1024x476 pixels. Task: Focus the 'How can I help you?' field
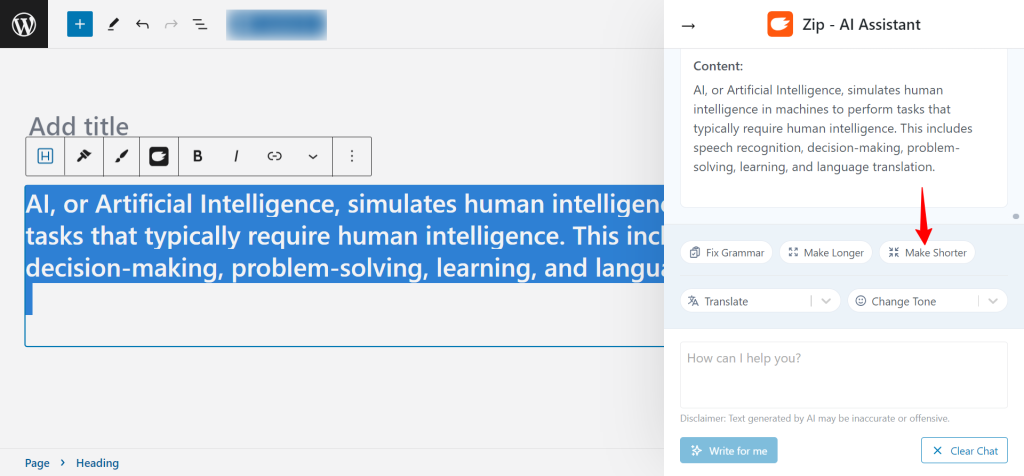coord(844,375)
